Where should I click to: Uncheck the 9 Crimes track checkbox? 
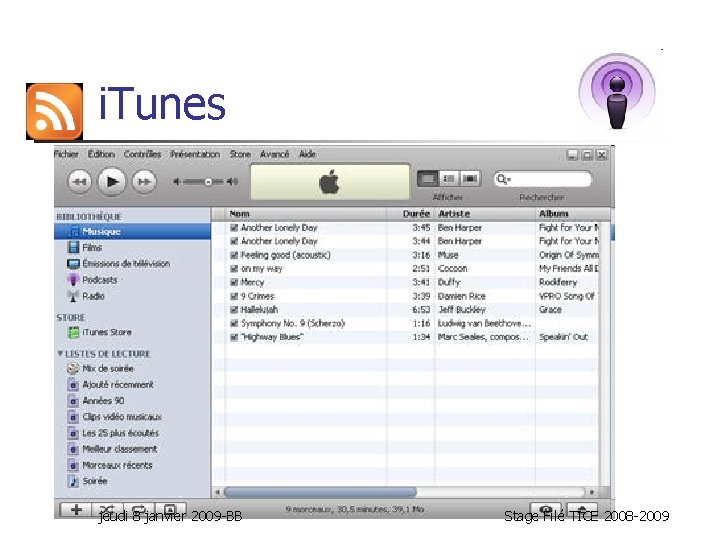[x=234, y=296]
